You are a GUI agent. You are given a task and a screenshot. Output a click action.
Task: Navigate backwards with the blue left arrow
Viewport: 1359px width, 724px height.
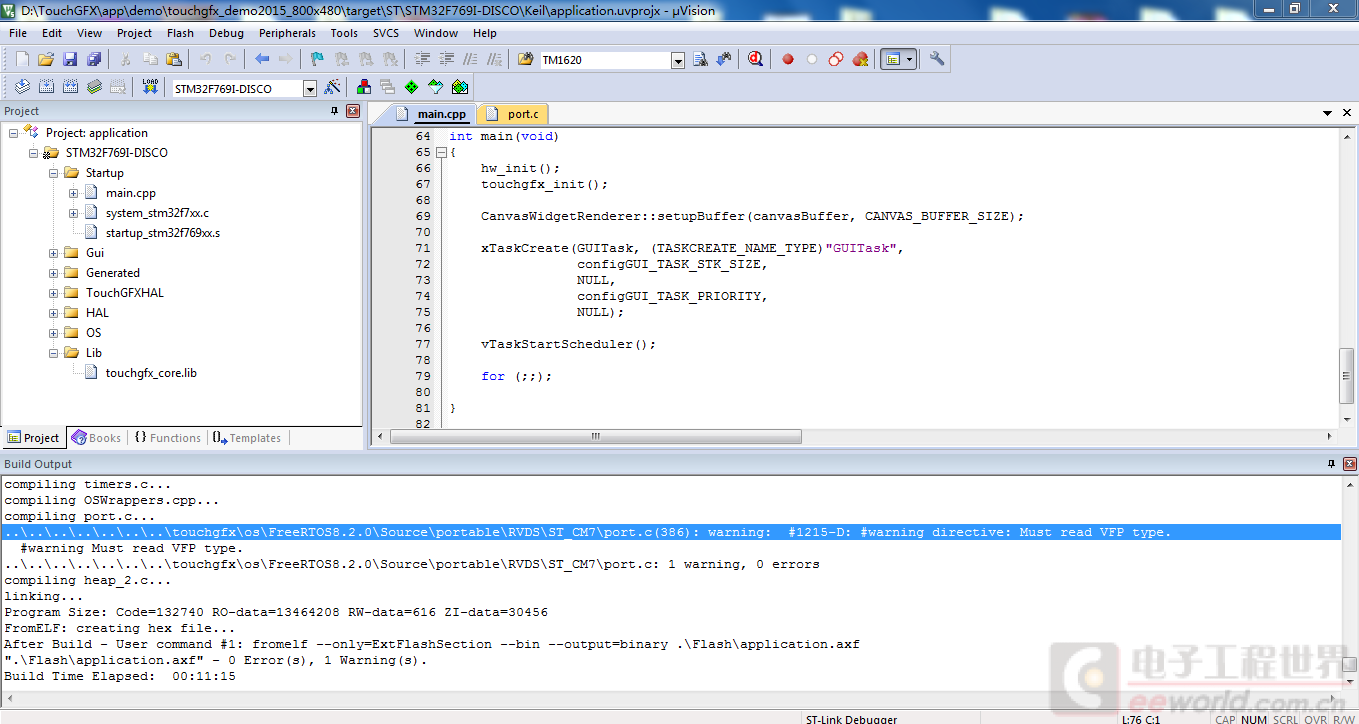[x=262, y=59]
